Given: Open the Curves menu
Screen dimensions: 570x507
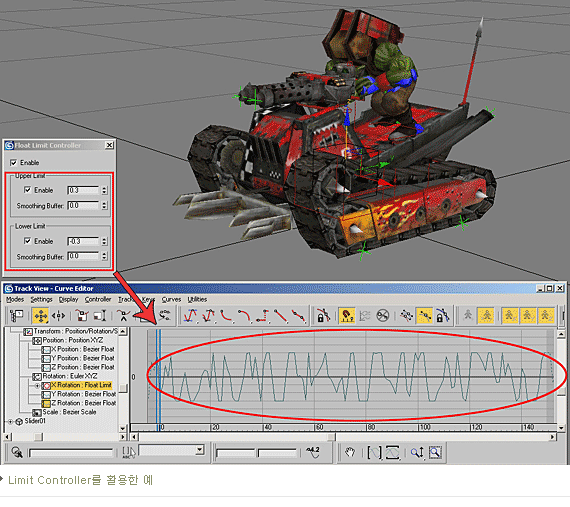Looking at the screenshot, I should pyautogui.click(x=171, y=299).
